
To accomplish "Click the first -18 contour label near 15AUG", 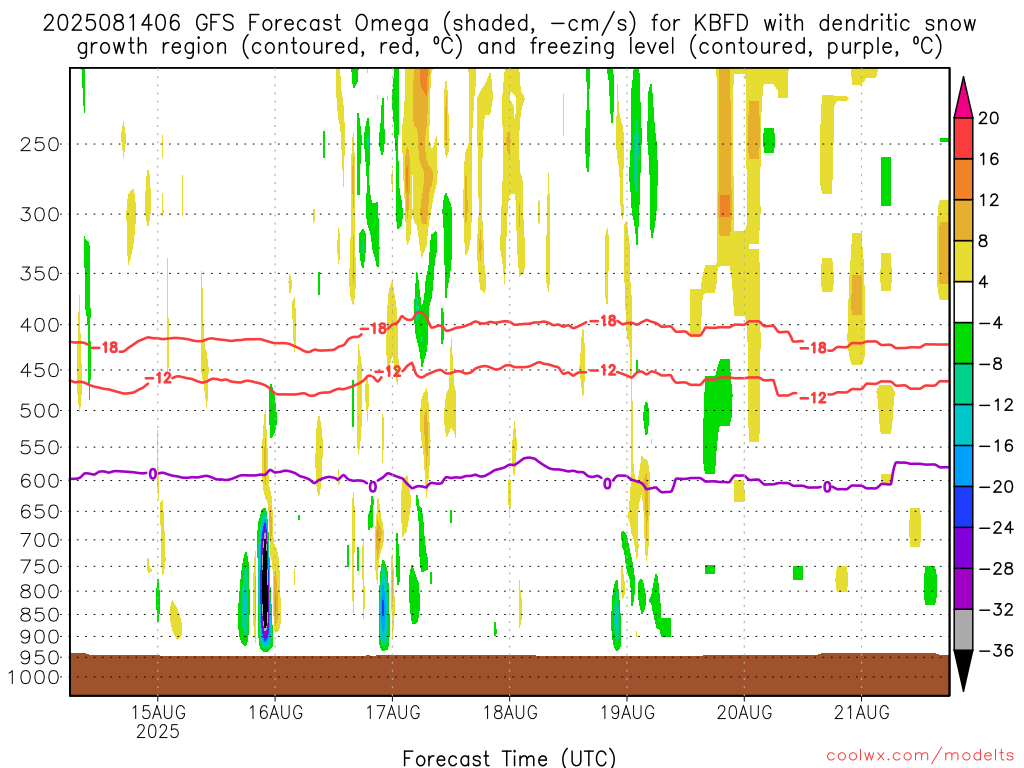I will coord(104,347).
